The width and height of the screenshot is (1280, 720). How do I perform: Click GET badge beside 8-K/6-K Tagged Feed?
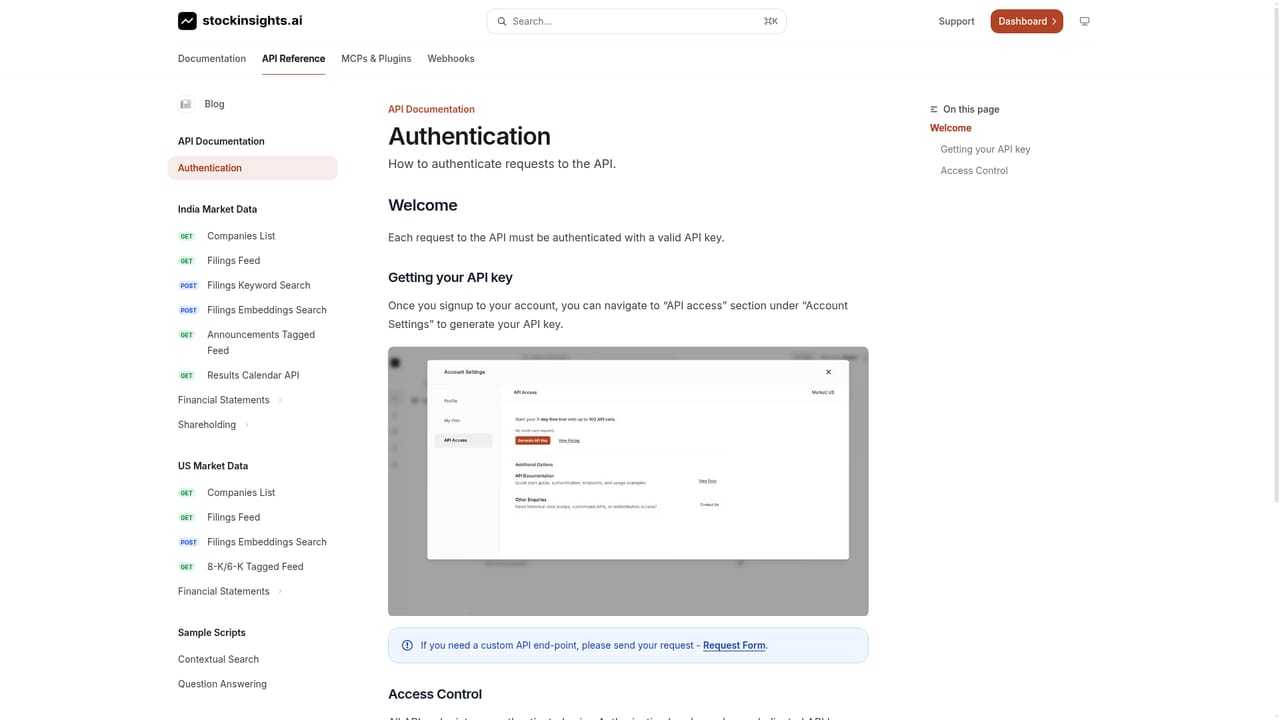tap(187, 567)
